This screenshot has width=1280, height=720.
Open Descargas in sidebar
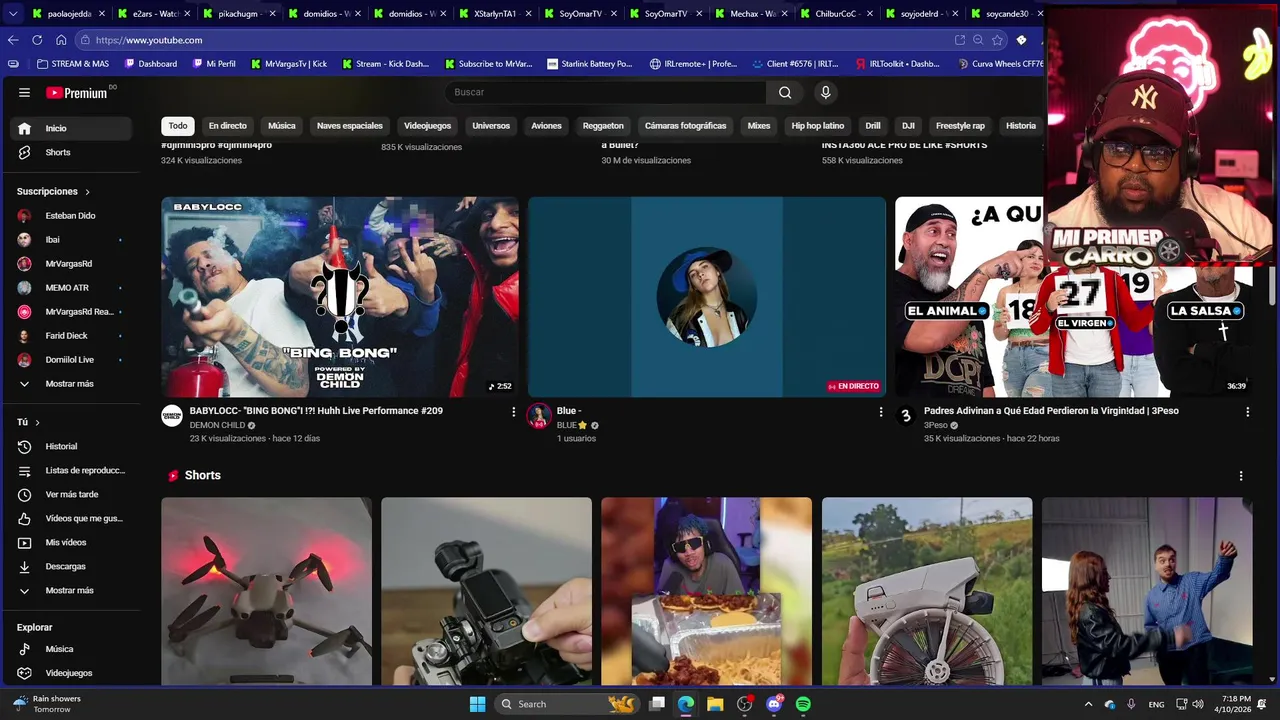[71, 566]
